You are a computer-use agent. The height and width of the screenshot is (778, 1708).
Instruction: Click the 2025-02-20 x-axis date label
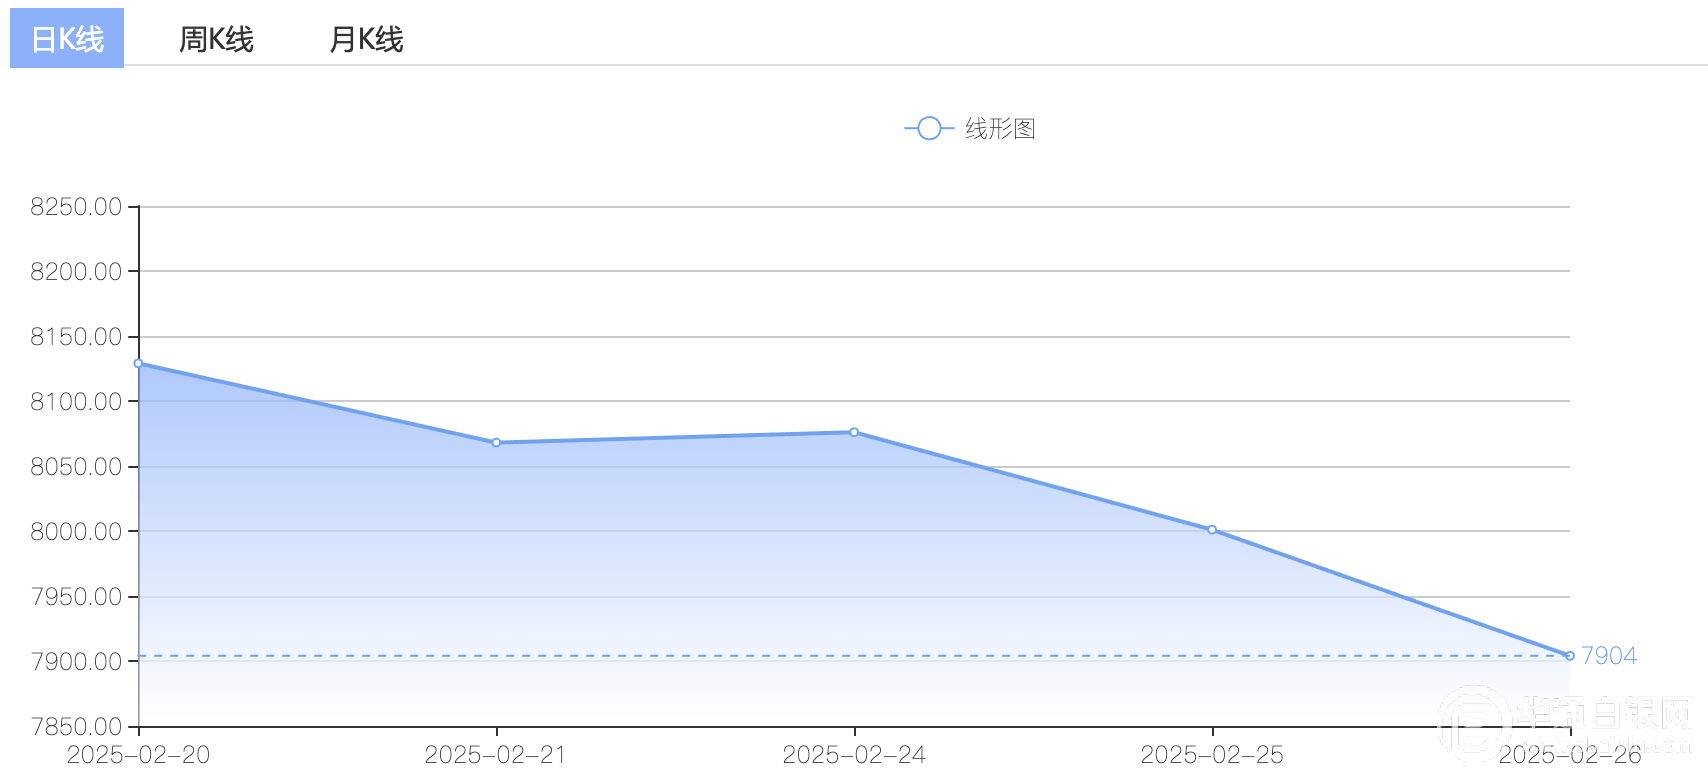[138, 755]
